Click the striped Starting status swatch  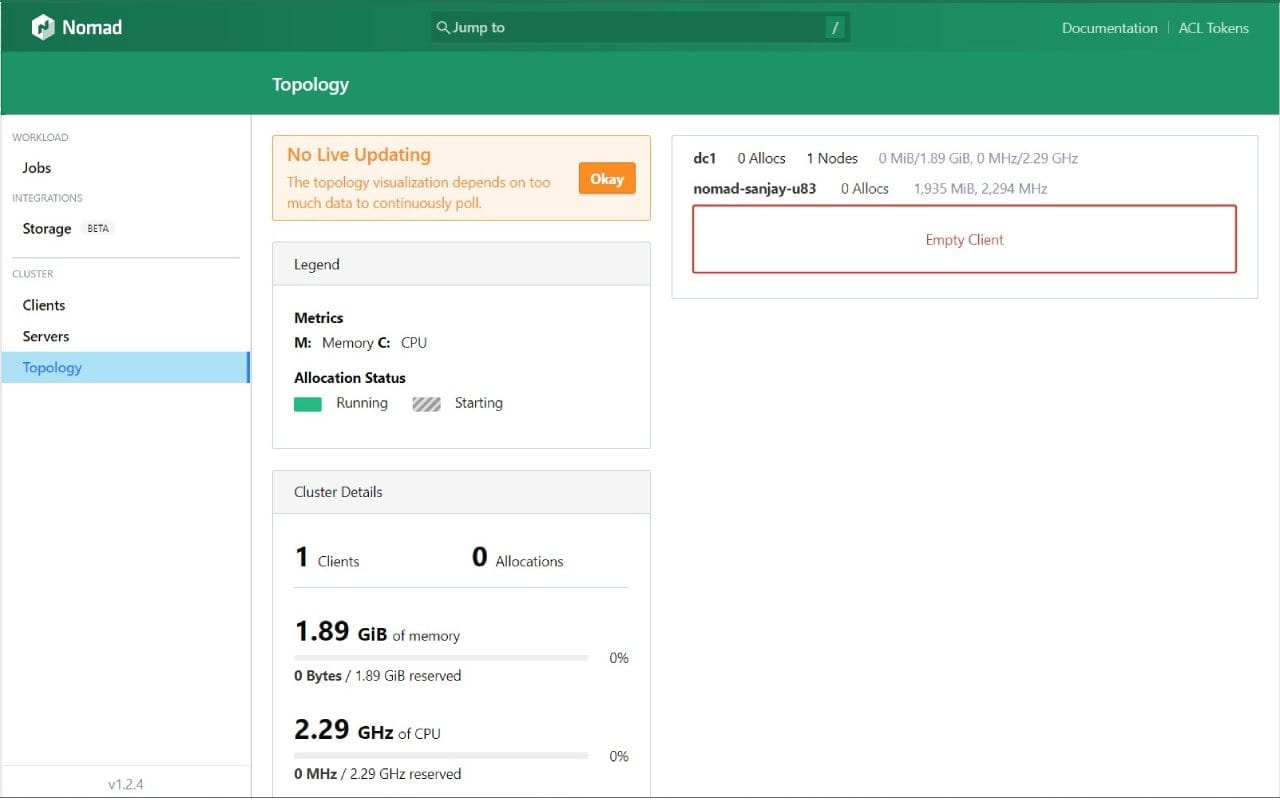click(x=426, y=403)
